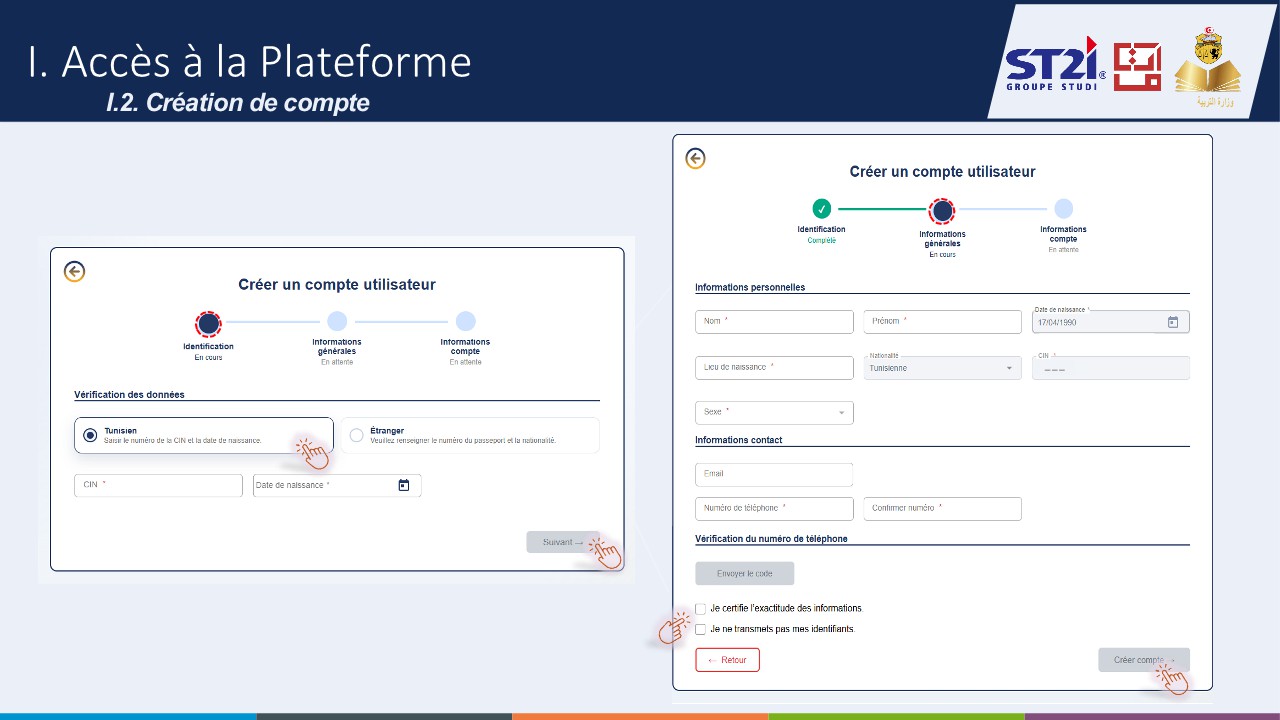Click the back arrow icon in left form
This screenshot has width=1280, height=720.
pyautogui.click(x=74, y=272)
